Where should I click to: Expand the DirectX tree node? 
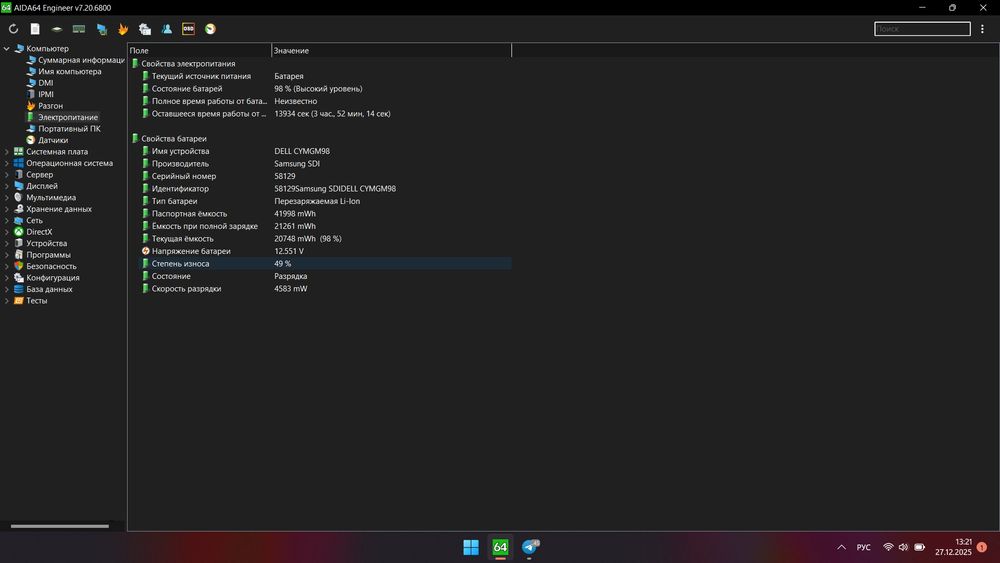click(6, 232)
